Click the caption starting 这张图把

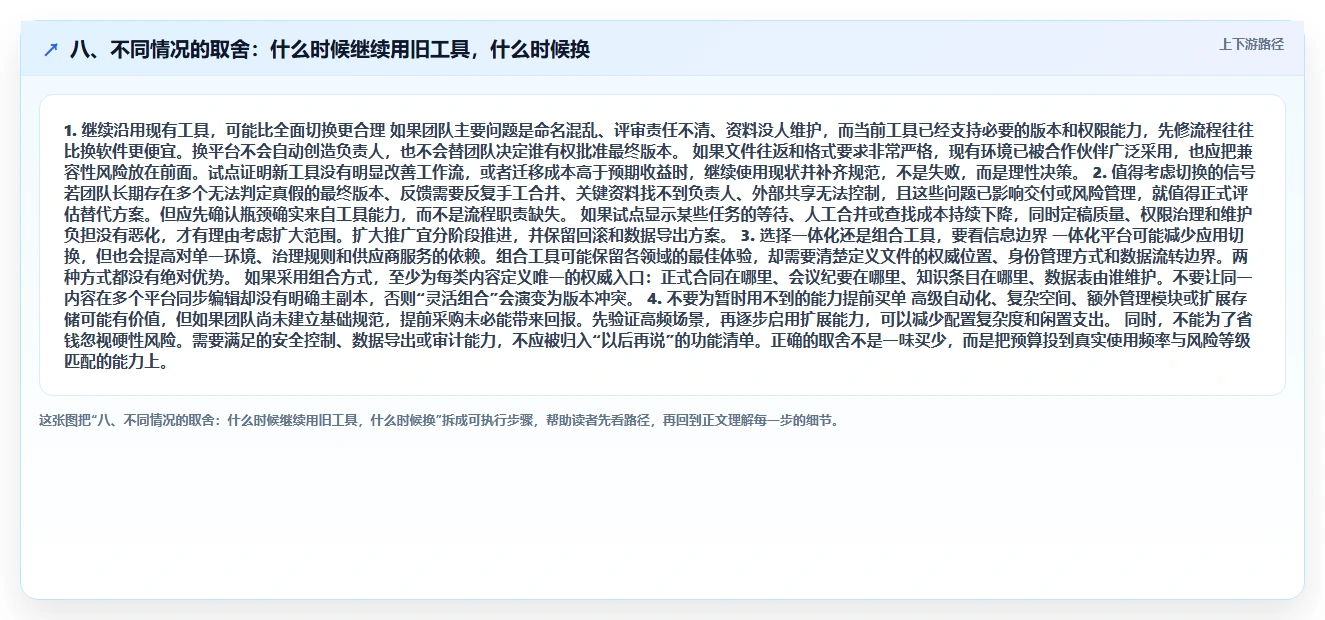(x=441, y=420)
